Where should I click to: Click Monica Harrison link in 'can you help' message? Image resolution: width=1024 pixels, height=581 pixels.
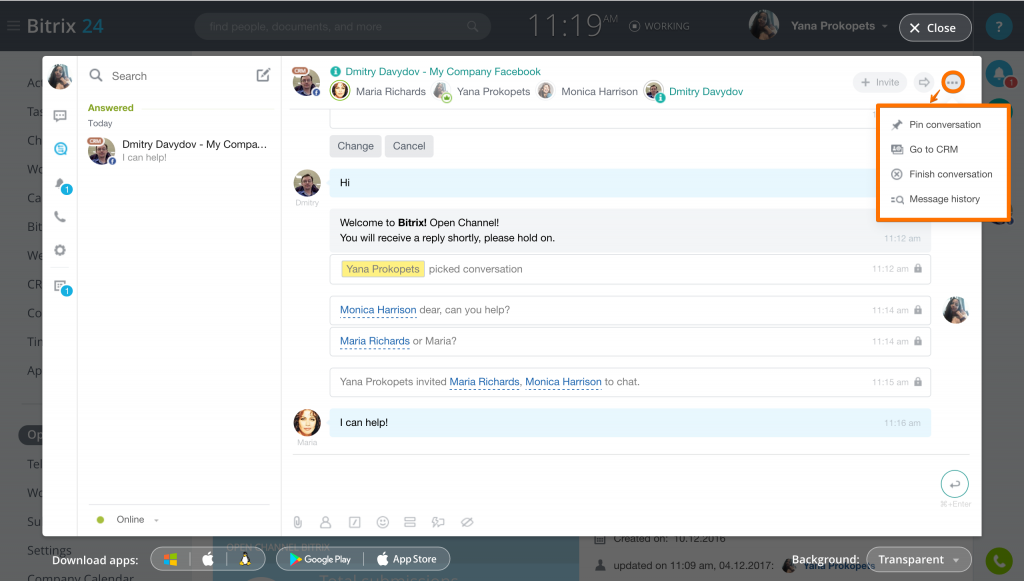[378, 310]
